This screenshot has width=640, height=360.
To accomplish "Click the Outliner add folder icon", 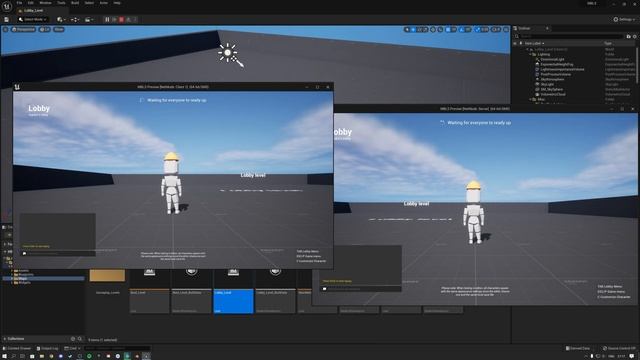I will coord(629,36).
